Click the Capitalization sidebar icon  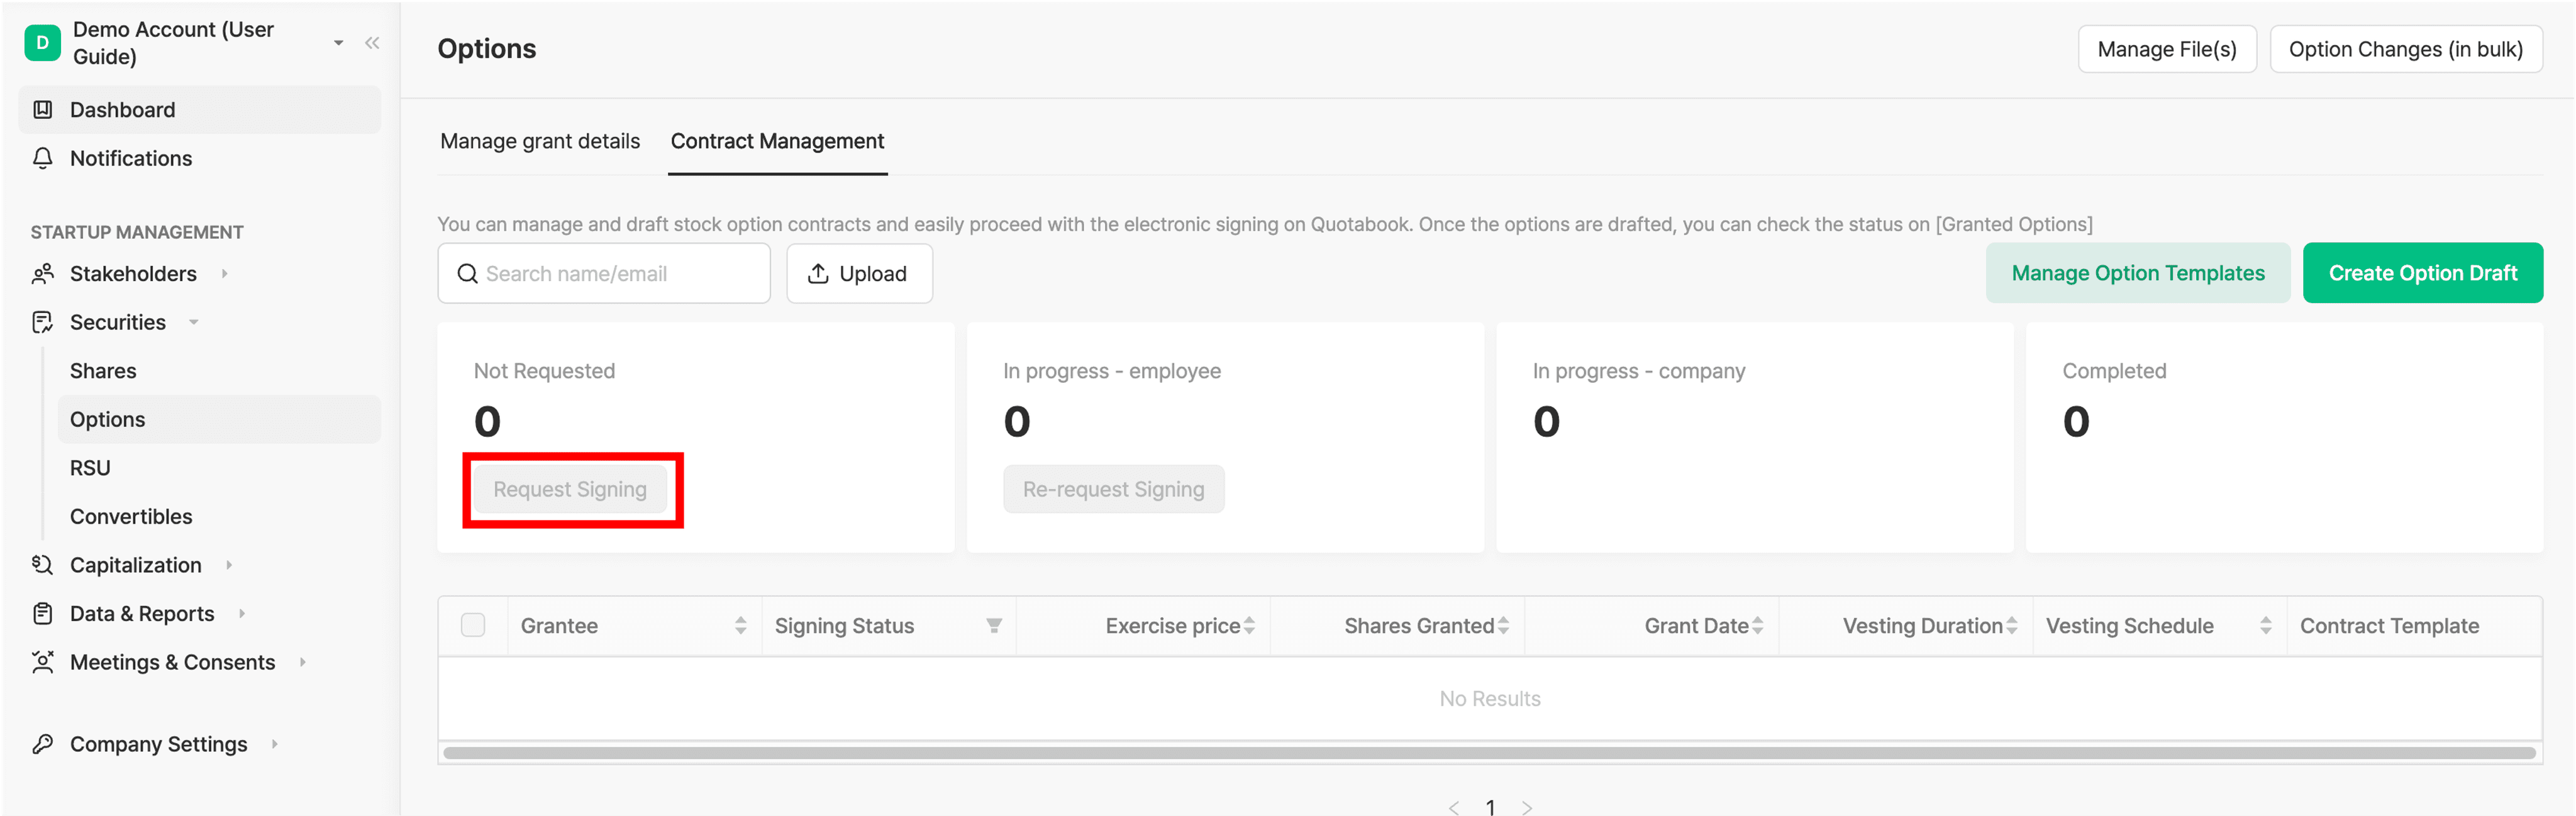[42, 565]
